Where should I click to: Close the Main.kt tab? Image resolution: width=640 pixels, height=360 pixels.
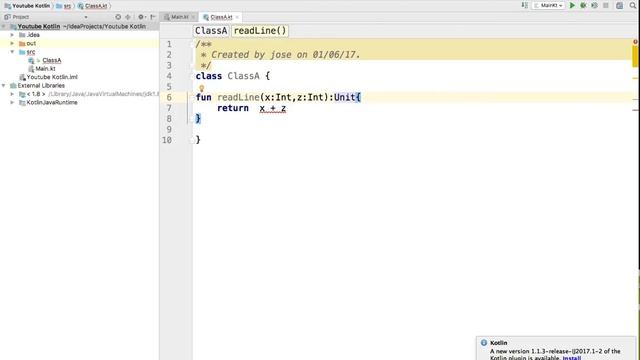click(x=193, y=17)
